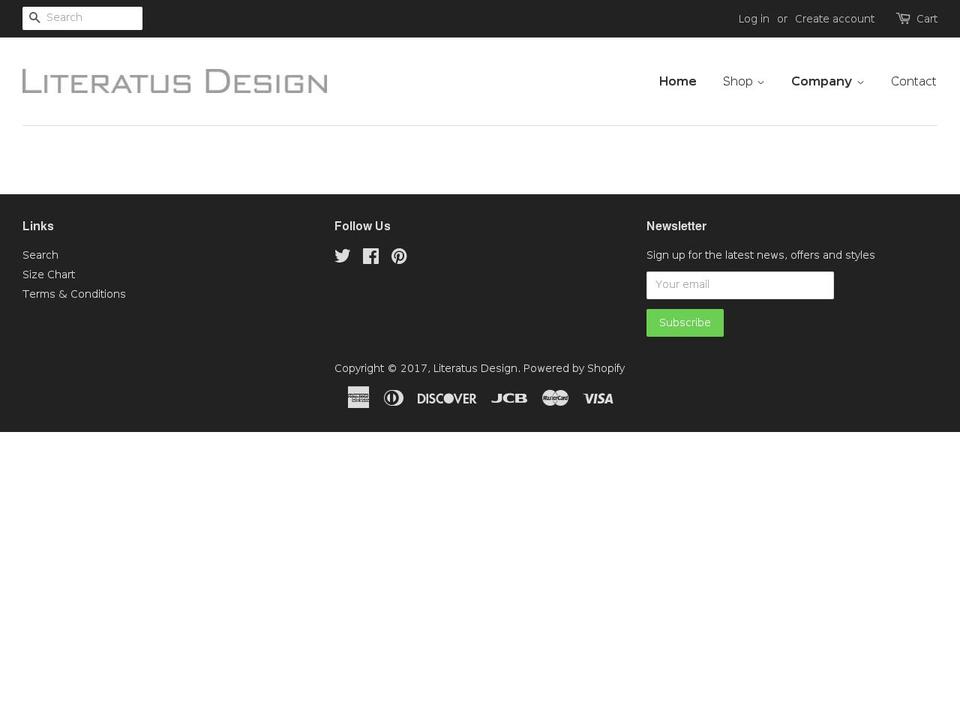Screen dimensions: 960x720
Task: Open the Company menu item
Action: pos(821,81)
